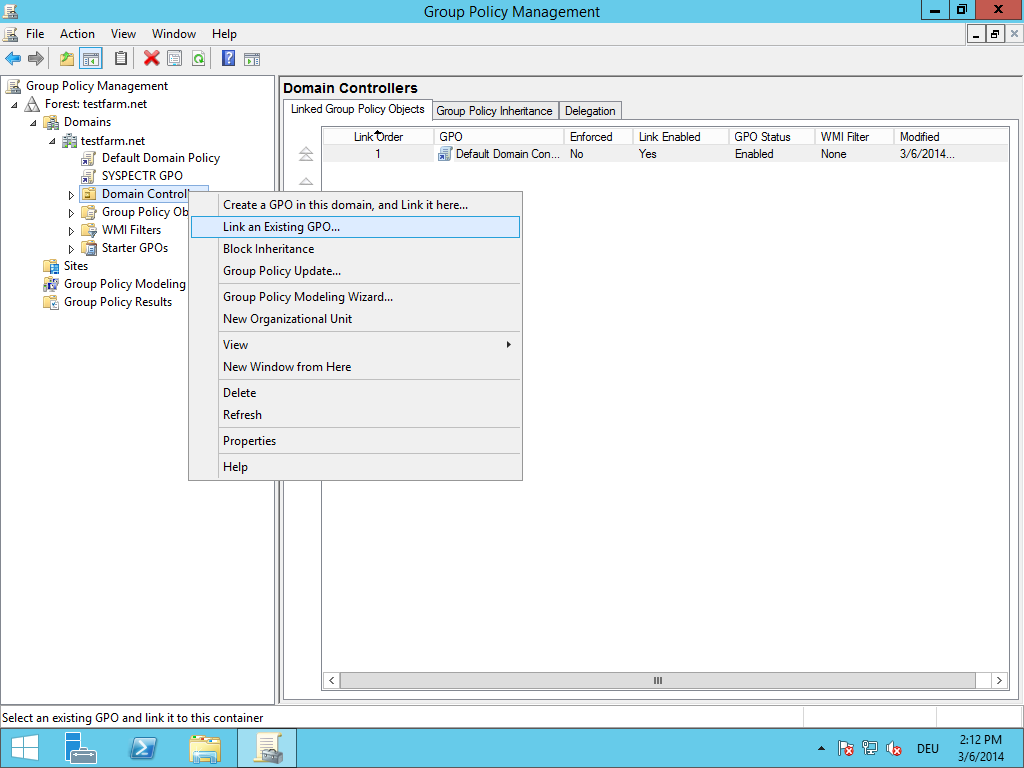This screenshot has height=768, width=1024.
Task: Click the Domains folder icon in the tree
Action: coord(51,122)
